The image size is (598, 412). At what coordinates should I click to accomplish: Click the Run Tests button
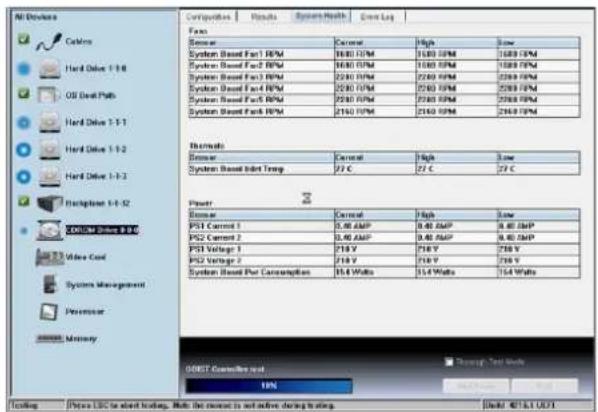(476, 386)
